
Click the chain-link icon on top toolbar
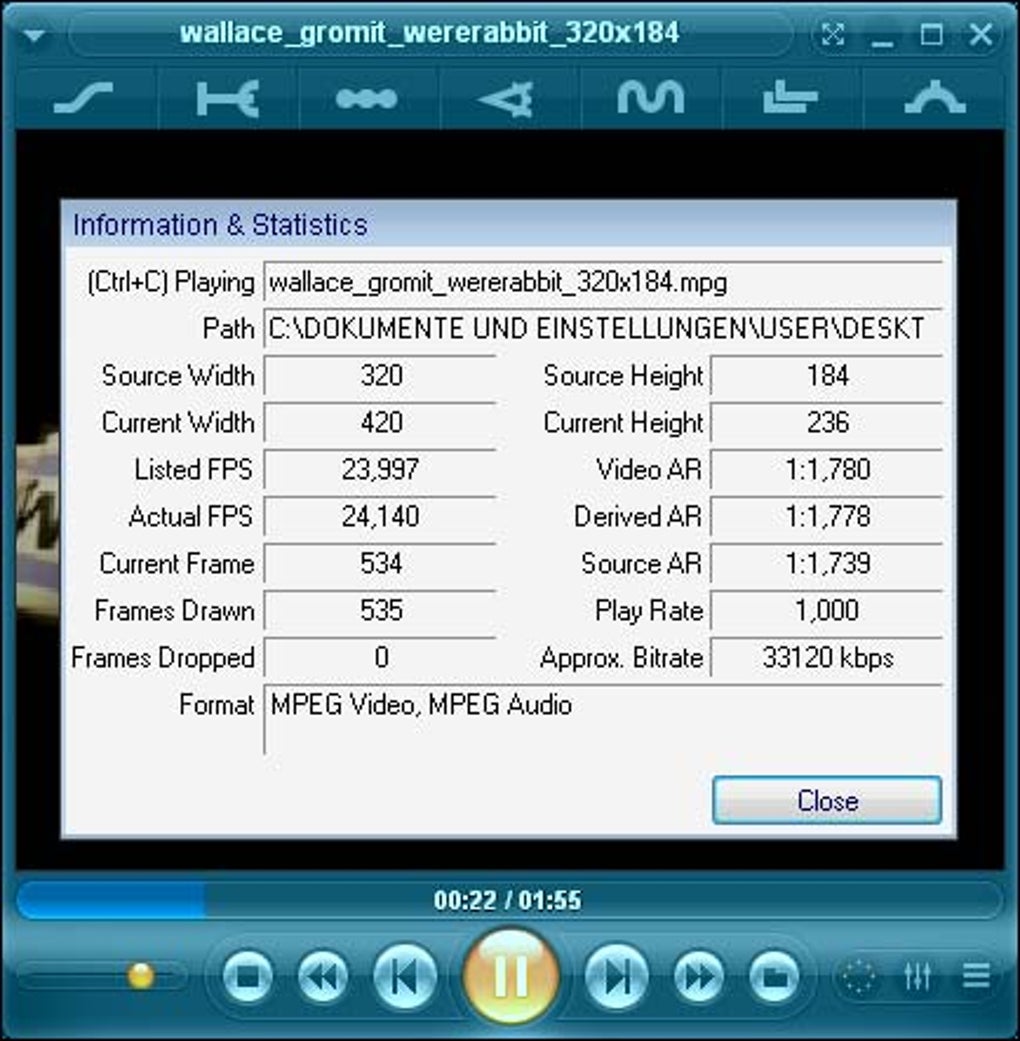[x=224, y=97]
